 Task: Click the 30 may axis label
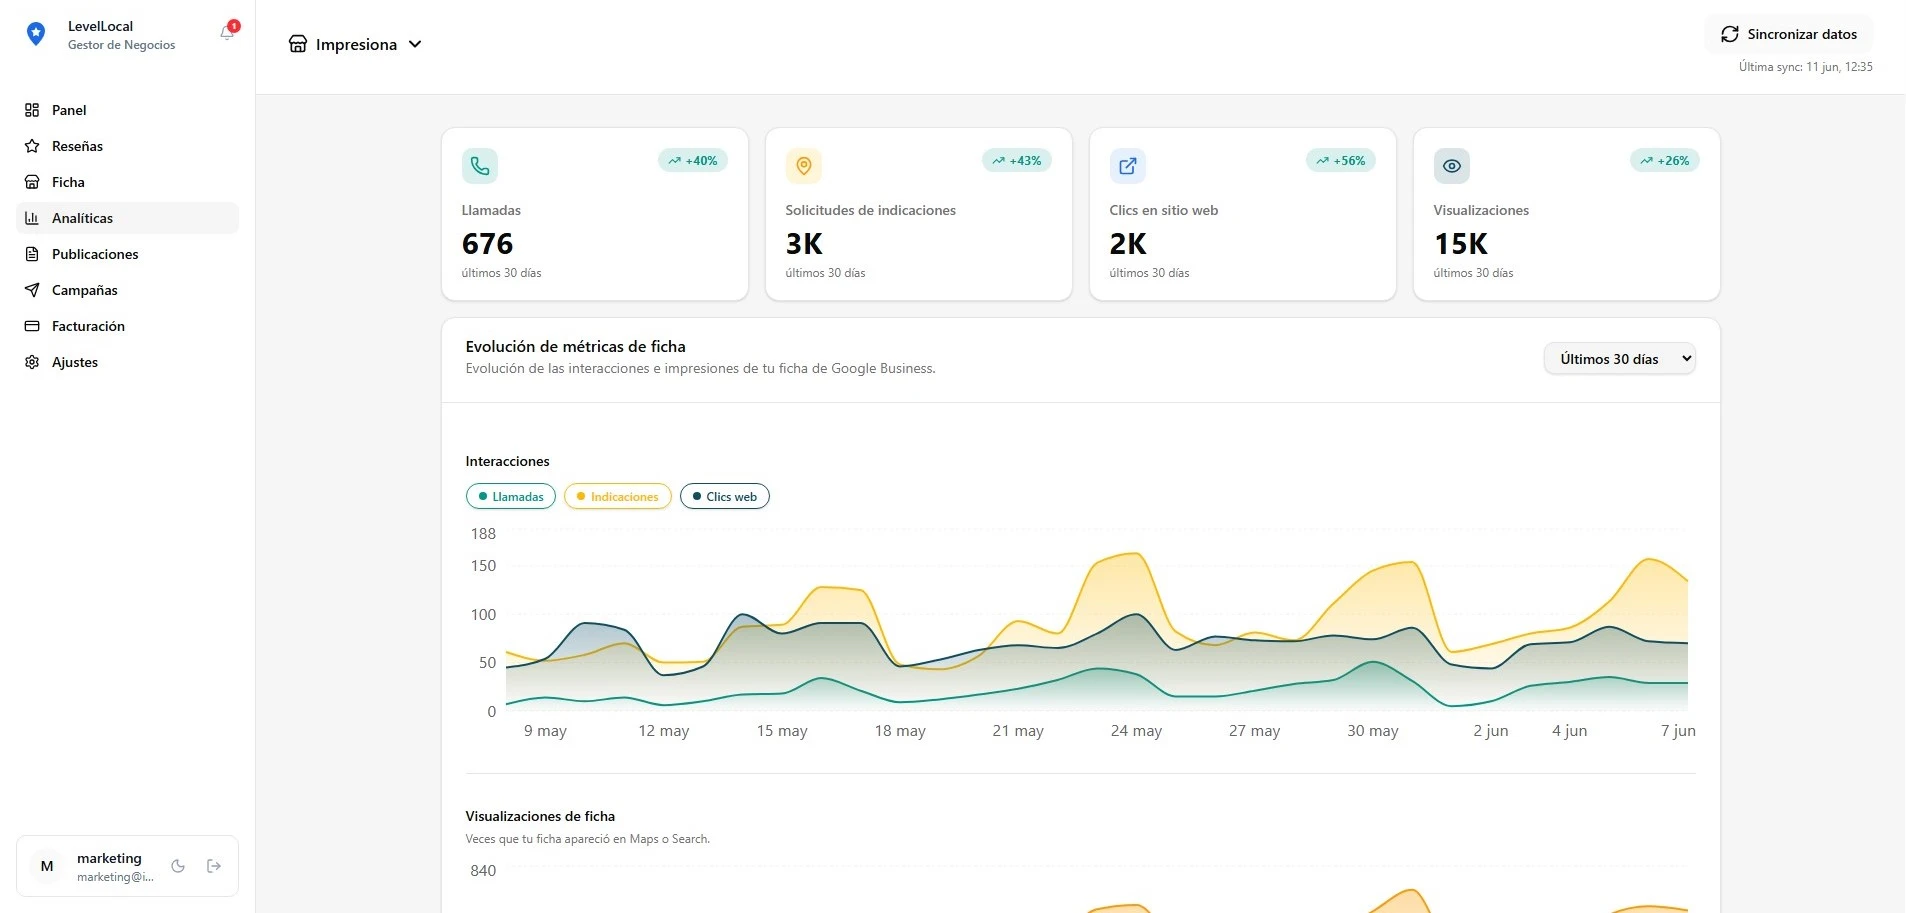click(x=1373, y=731)
